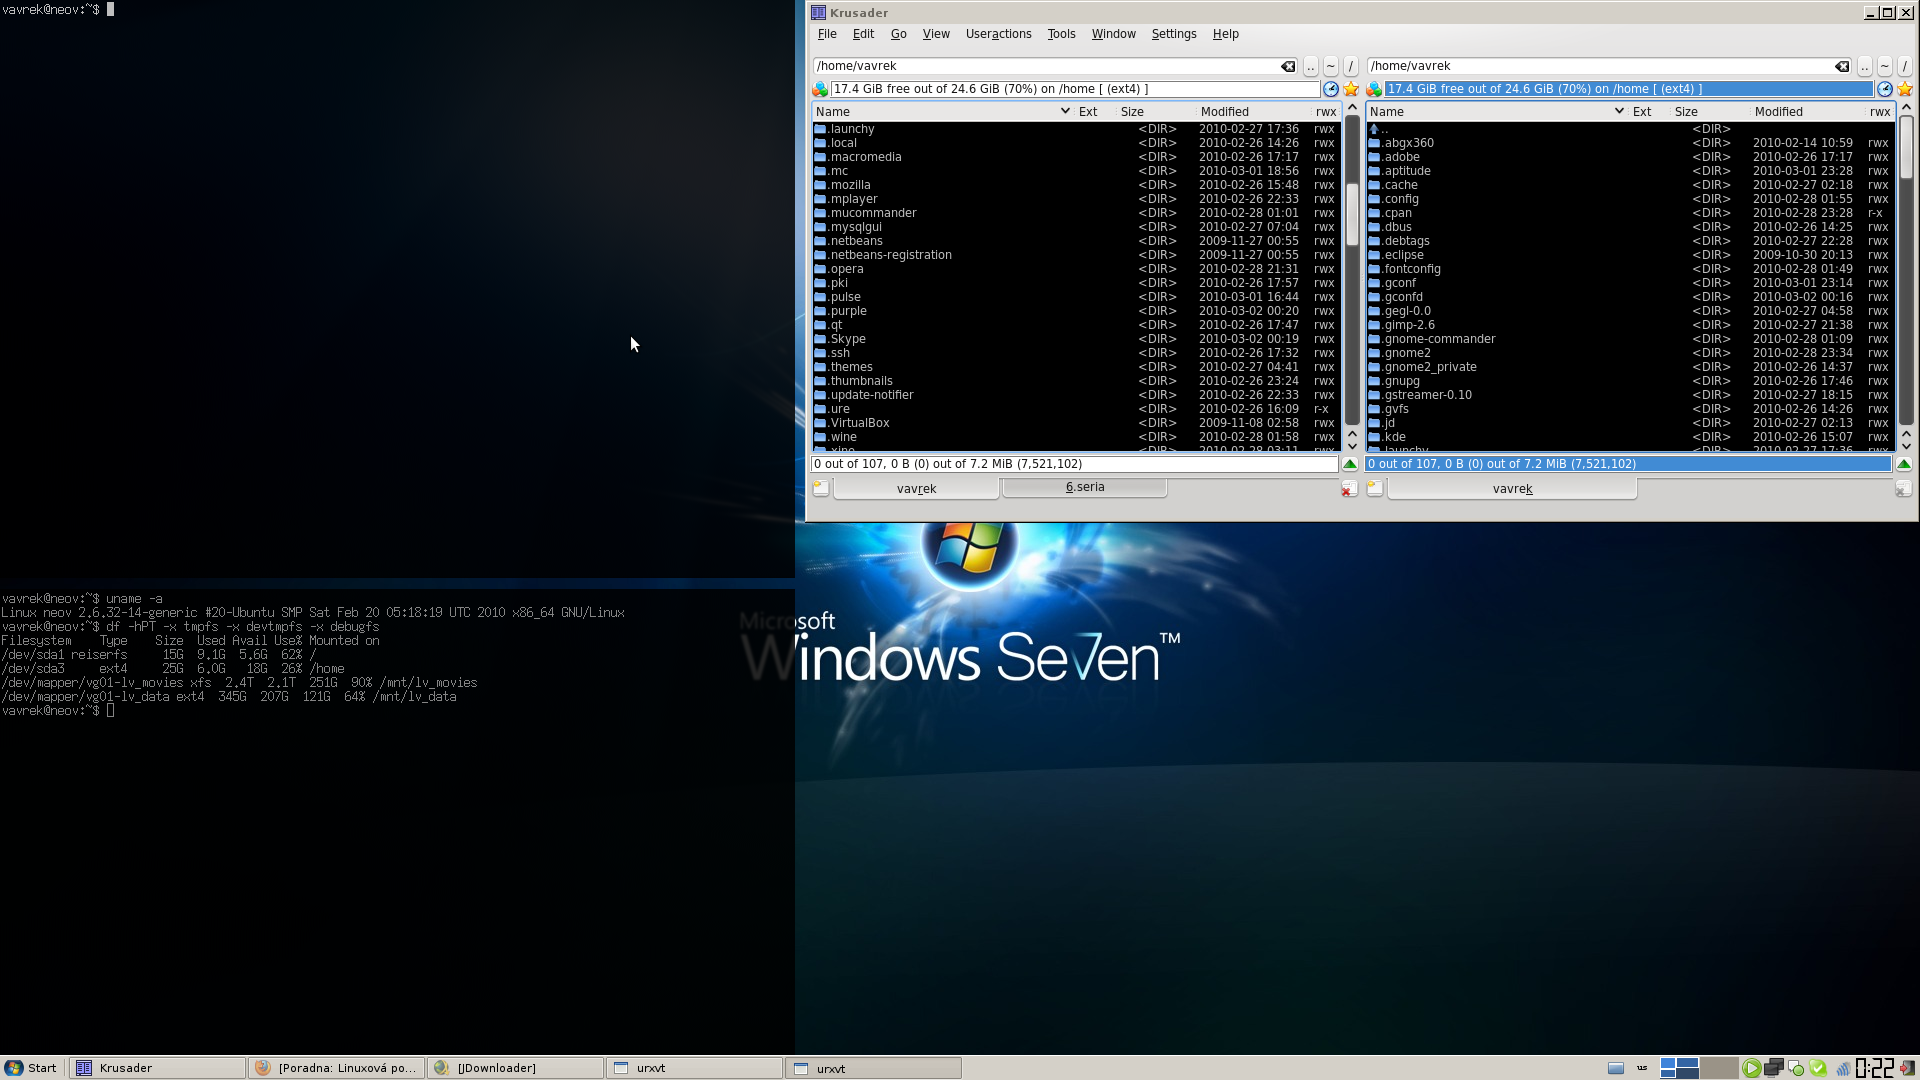Click right panel scrollbar up arrow

point(1906,108)
